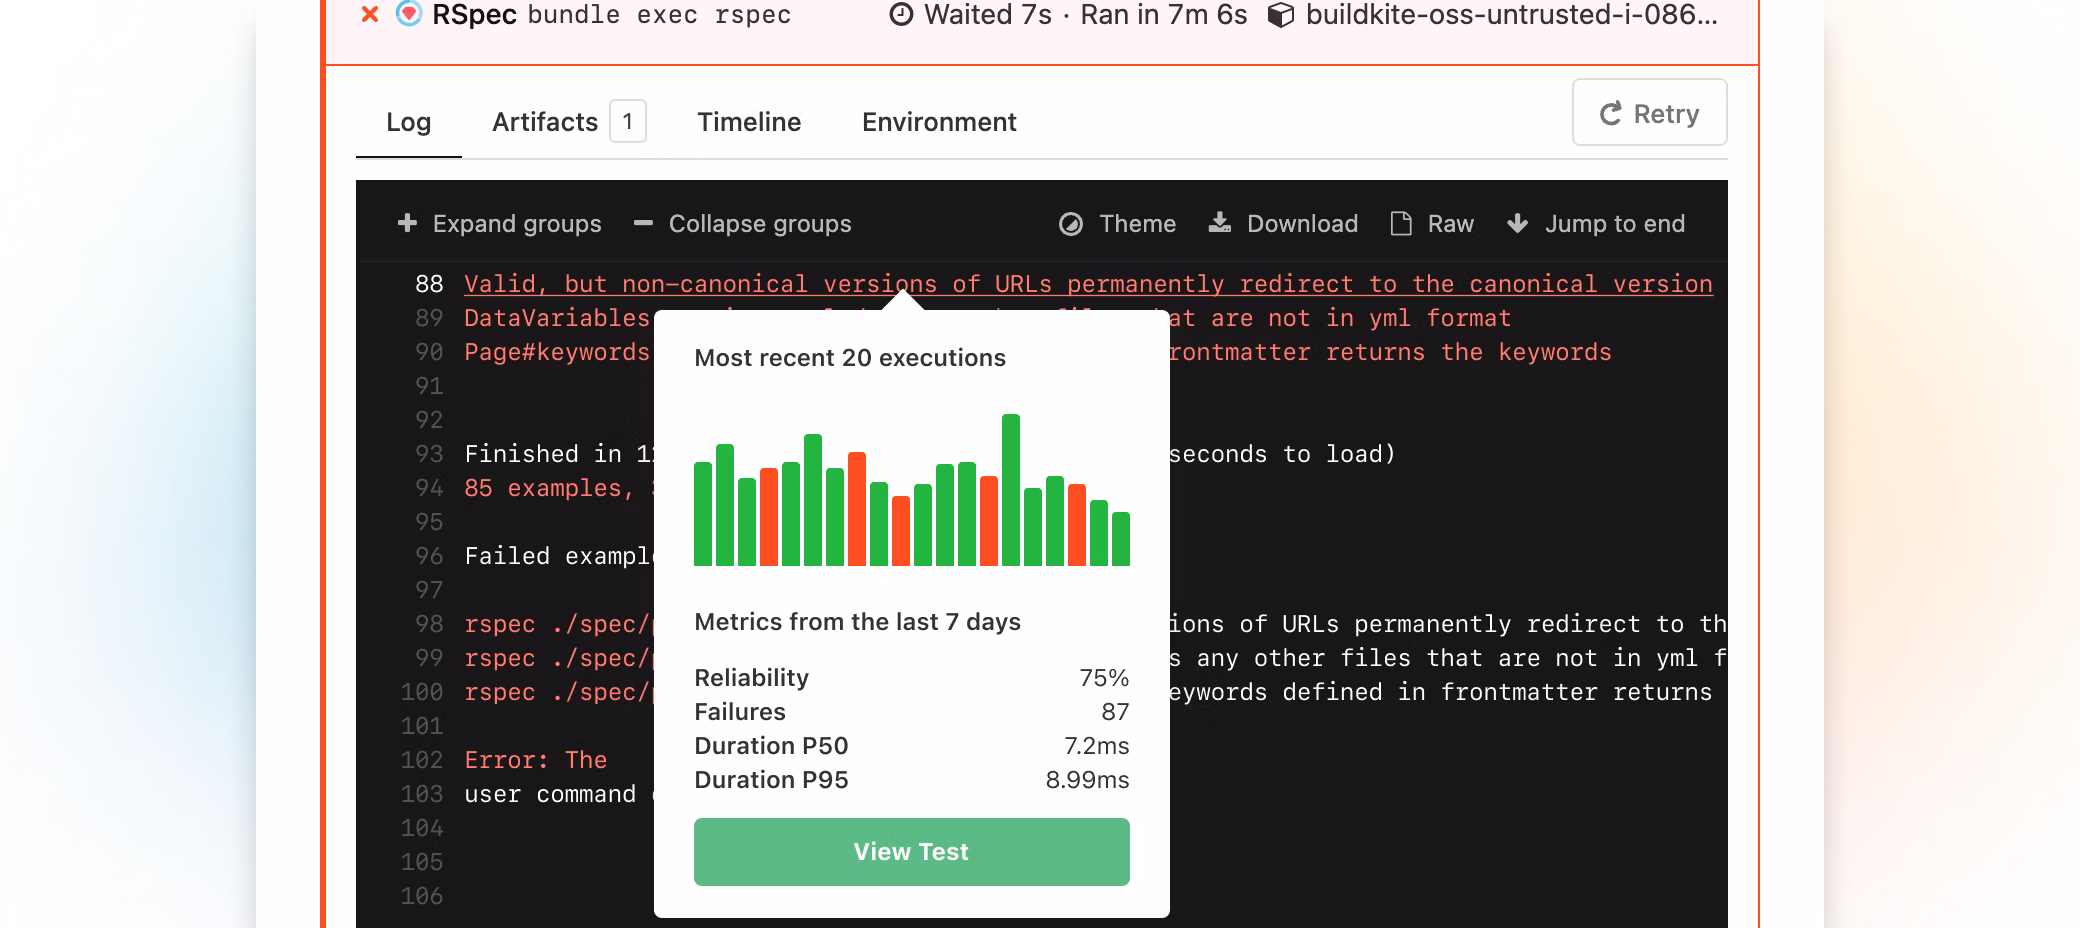Image resolution: width=2080 pixels, height=928 pixels.
Task: Click the Raw file icon
Action: (1401, 223)
